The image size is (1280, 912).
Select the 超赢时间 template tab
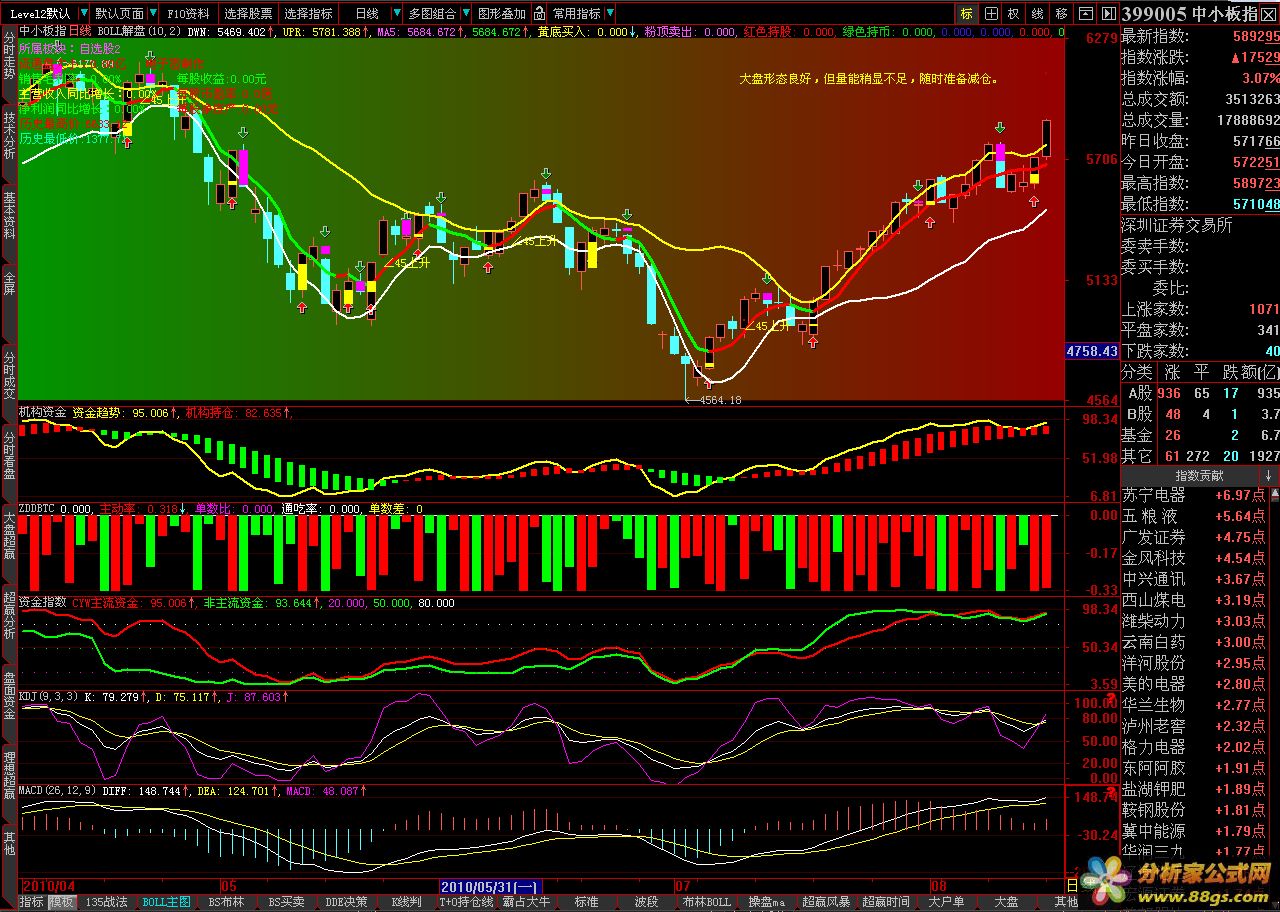[886, 901]
